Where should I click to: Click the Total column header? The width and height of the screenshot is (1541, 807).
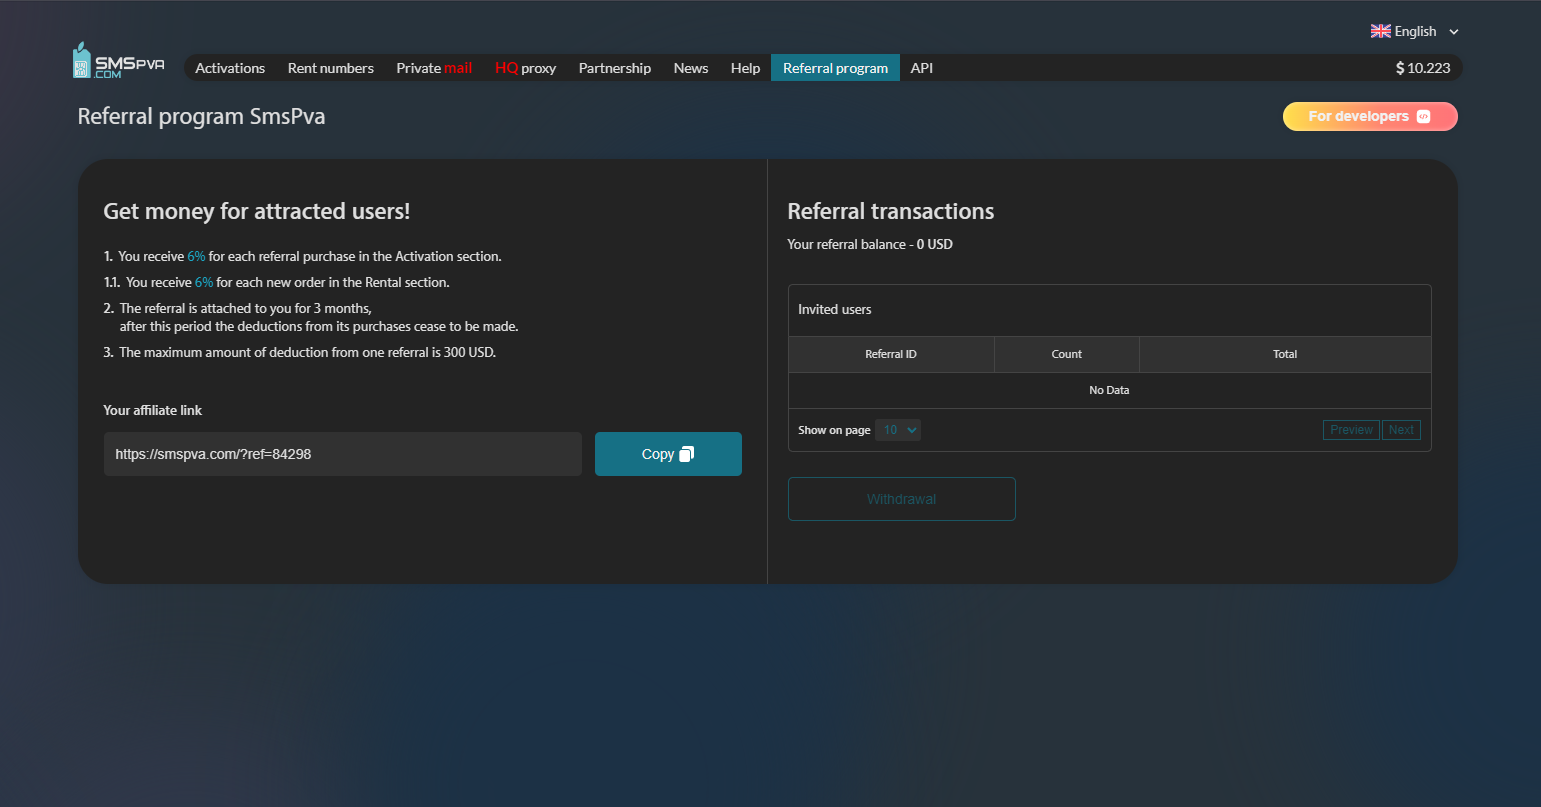click(1285, 354)
